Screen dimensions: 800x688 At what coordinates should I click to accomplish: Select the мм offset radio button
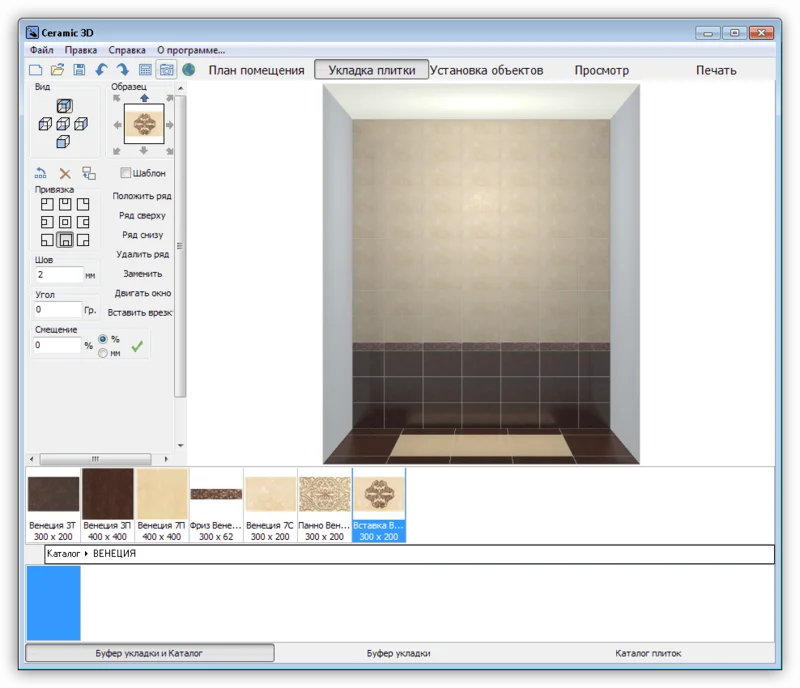103,353
